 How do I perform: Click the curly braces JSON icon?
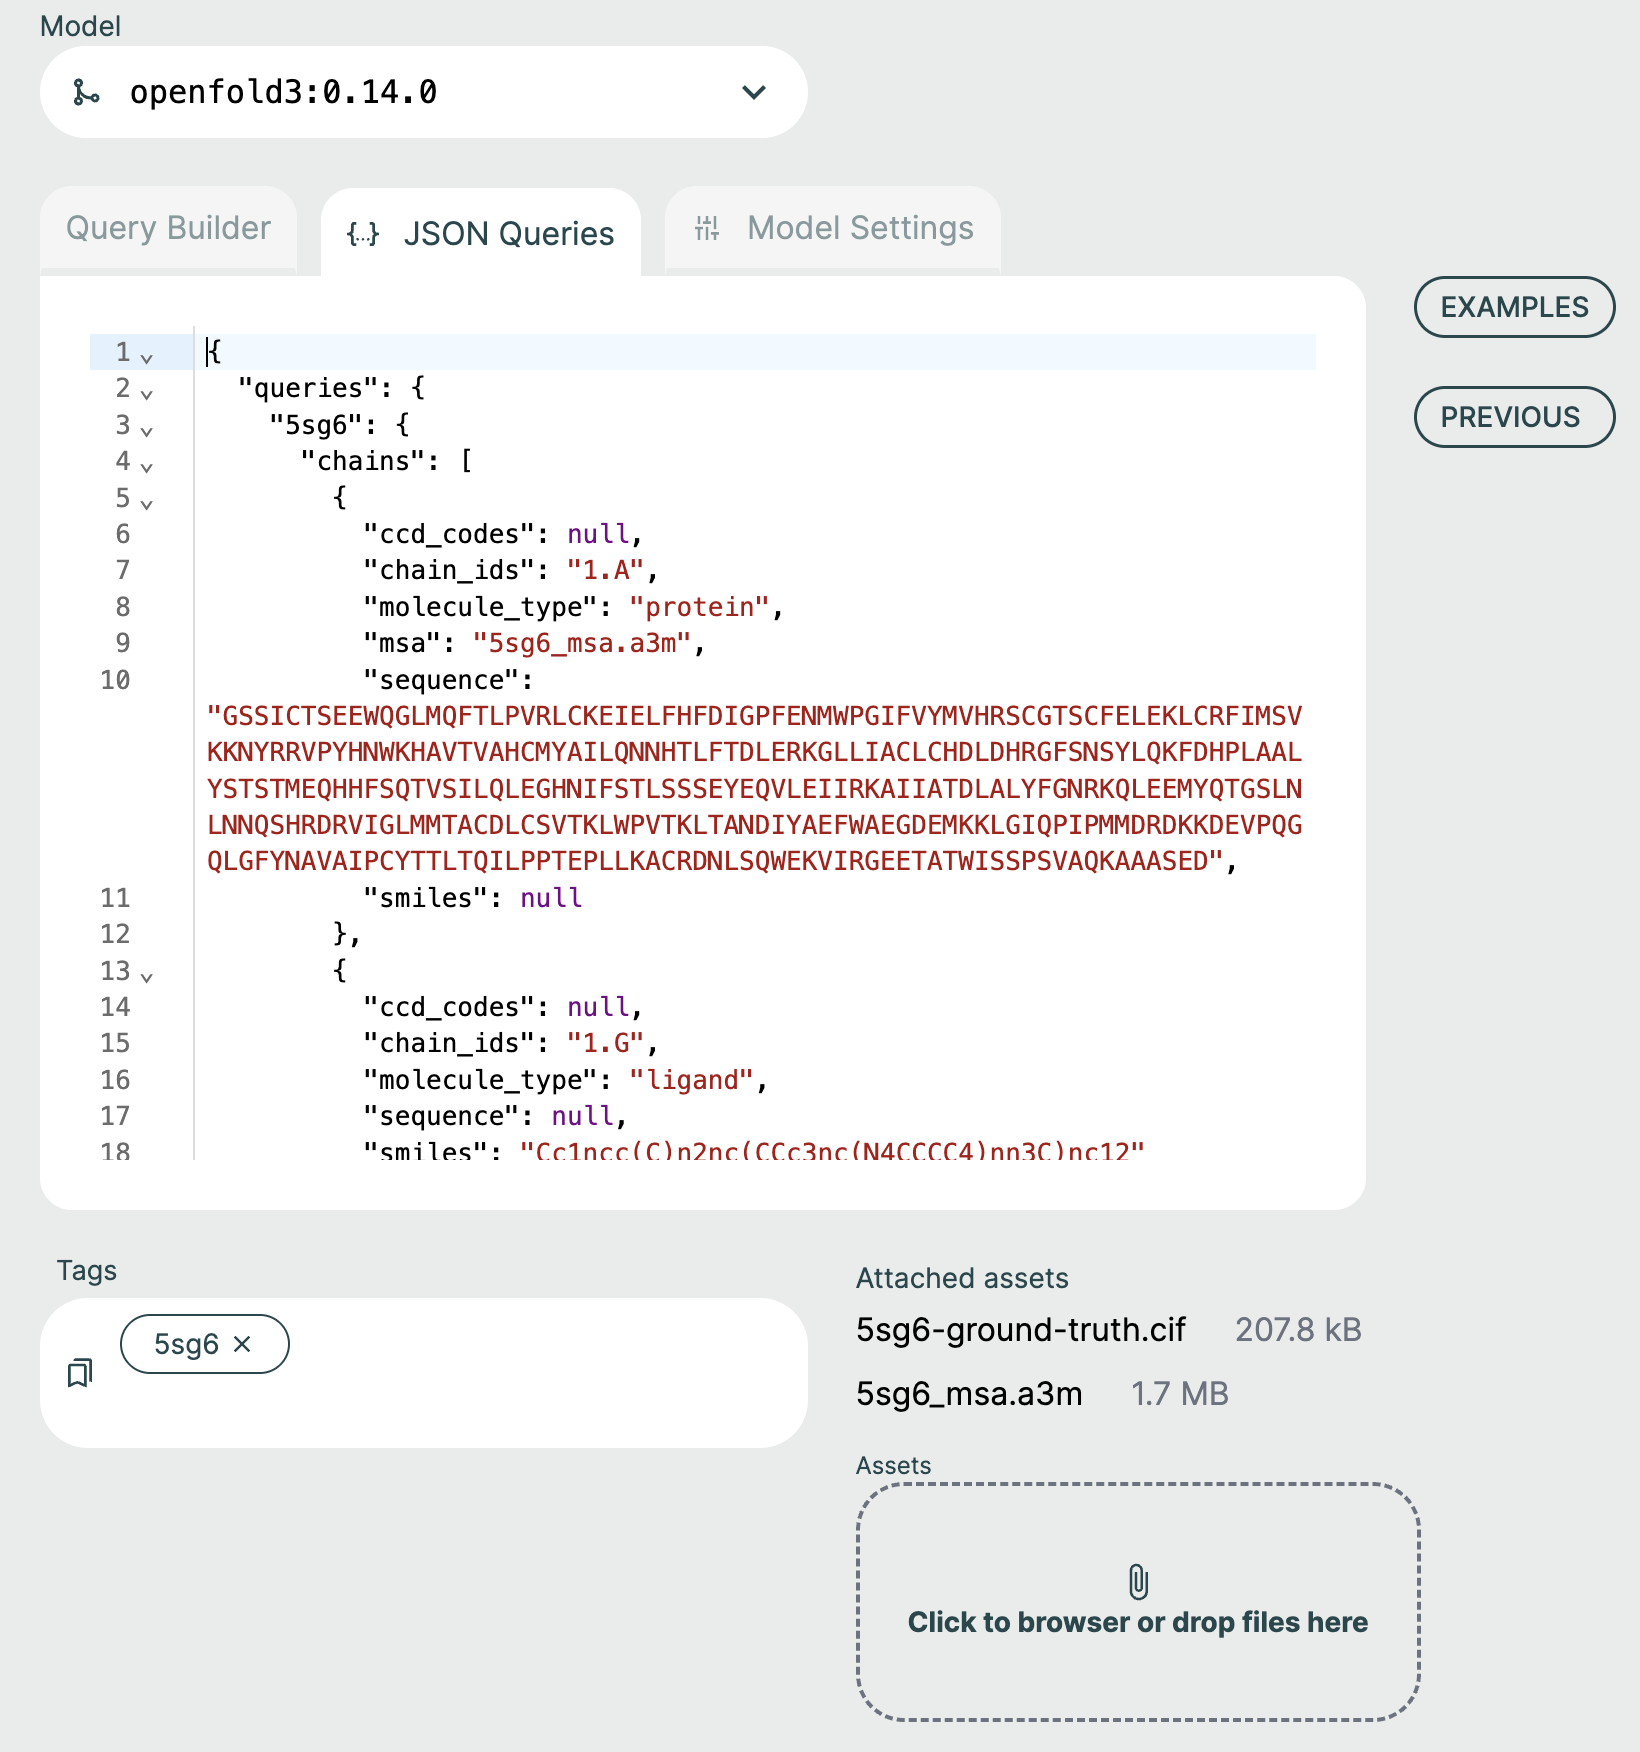point(362,234)
